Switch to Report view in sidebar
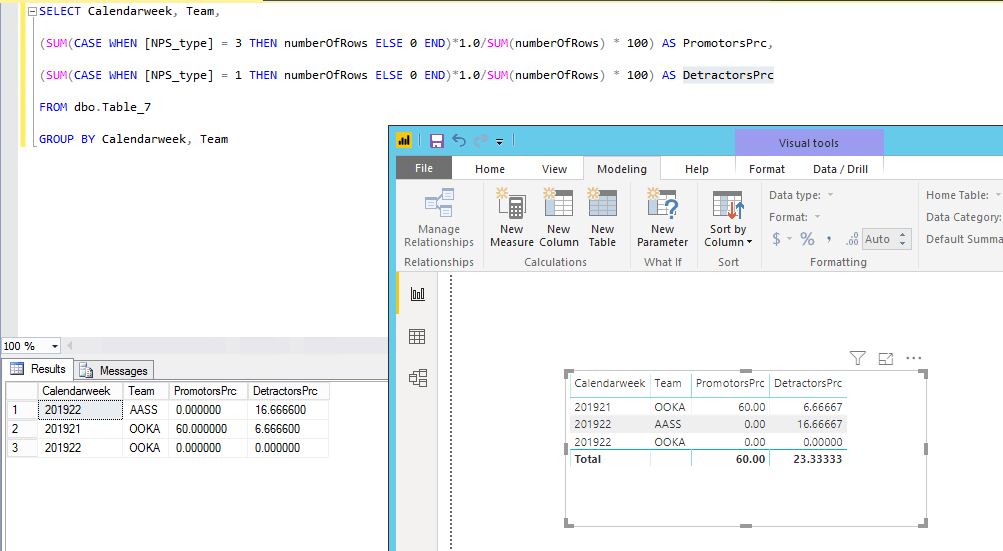Image resolution: width=1003 pixels, height=551 pixels. coord(418,294)
